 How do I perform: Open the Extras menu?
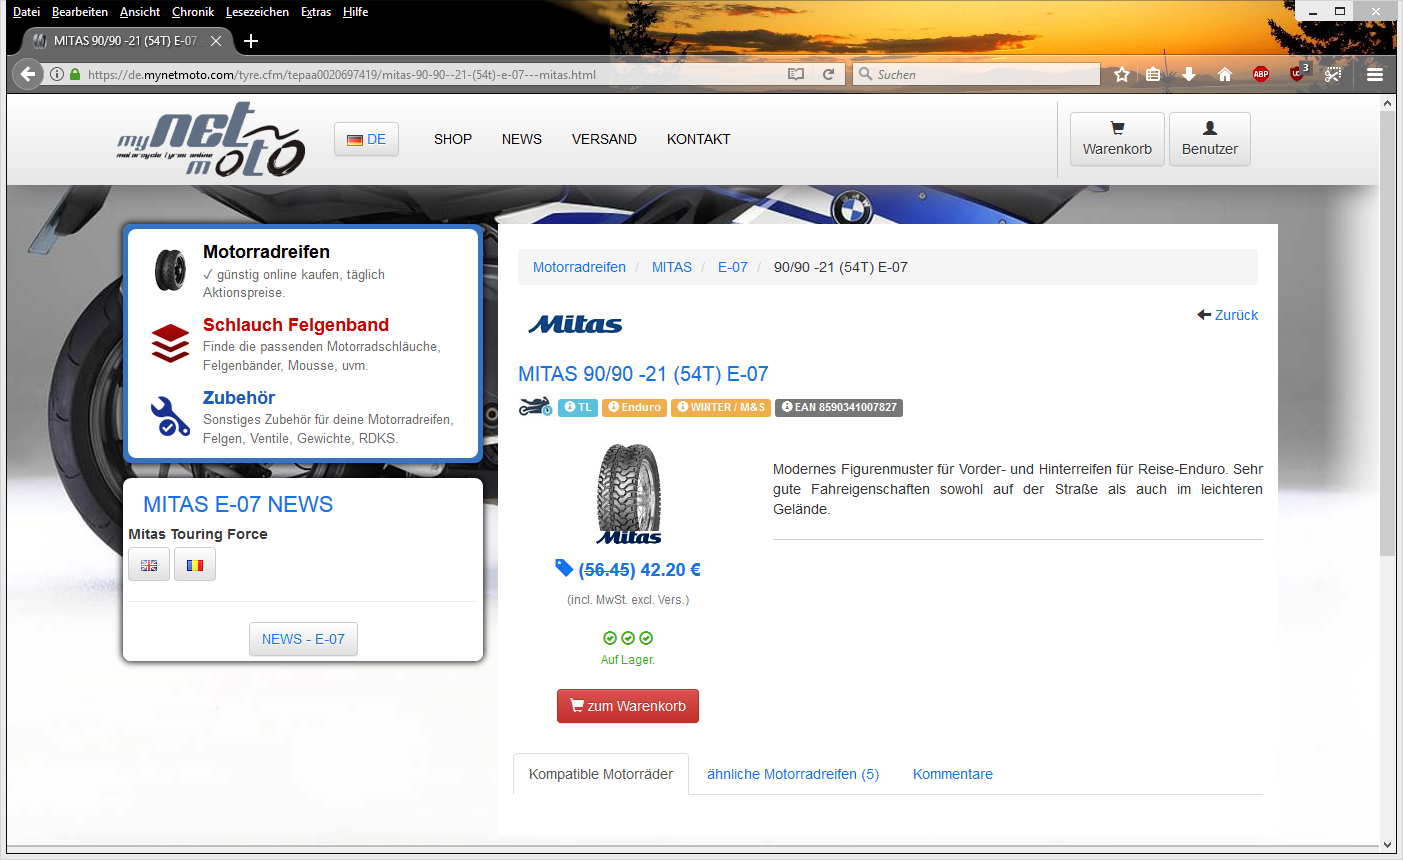[x=316, y=12]
